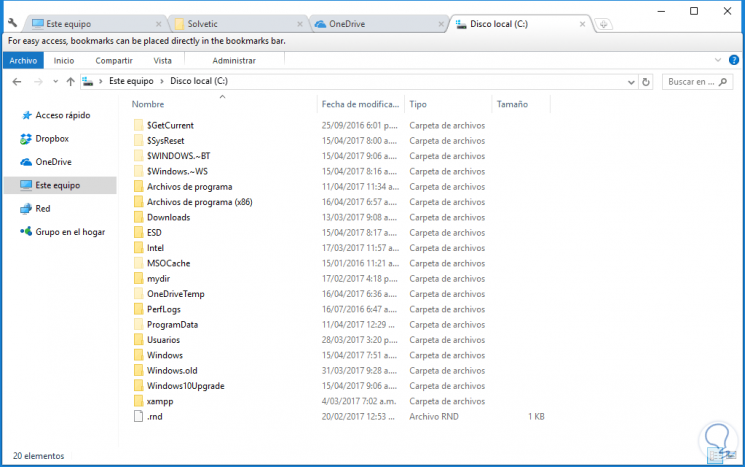
Task: Sort by the Tipo column header
Action: (418, 104)
